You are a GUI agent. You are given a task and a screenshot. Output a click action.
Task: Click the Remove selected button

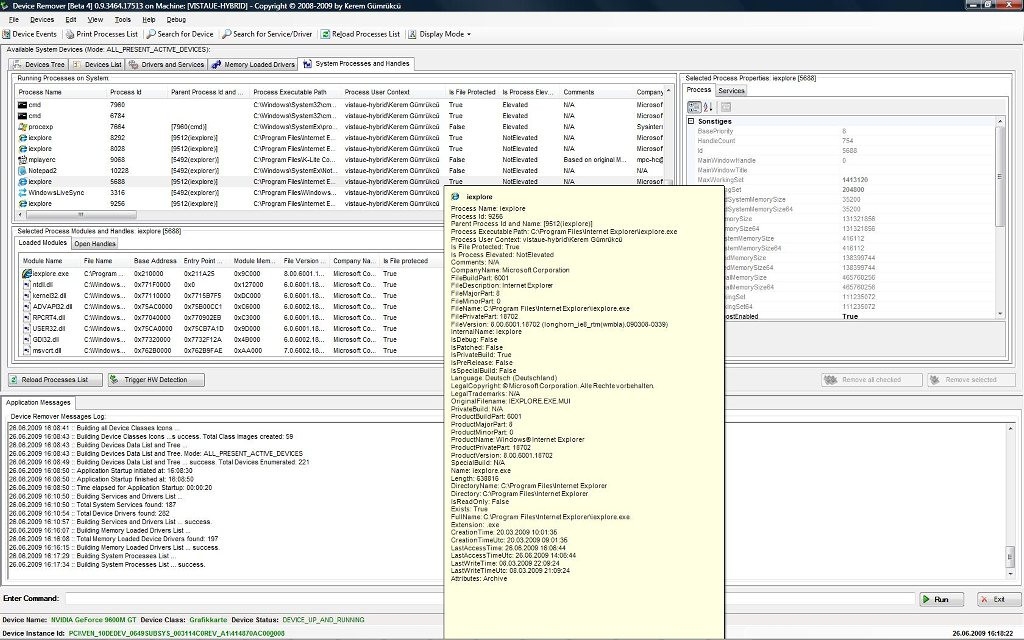[971, 379]
